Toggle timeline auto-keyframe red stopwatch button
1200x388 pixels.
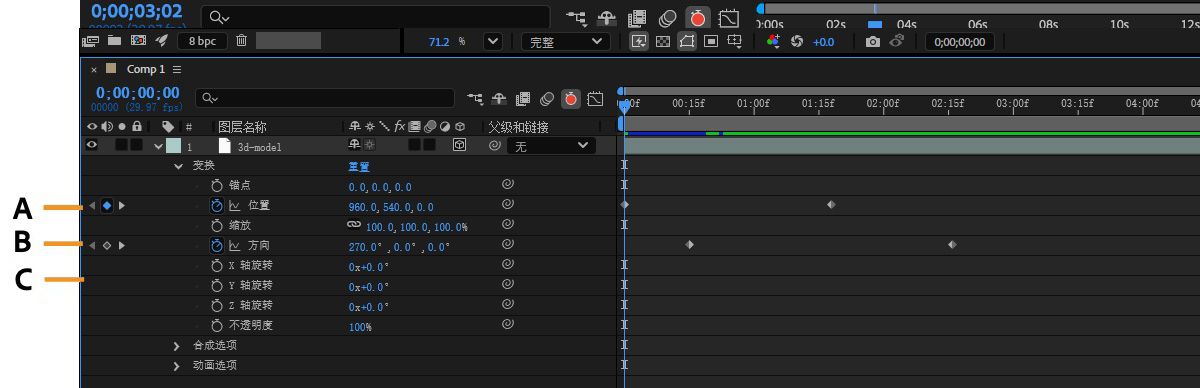coord(571,98)
